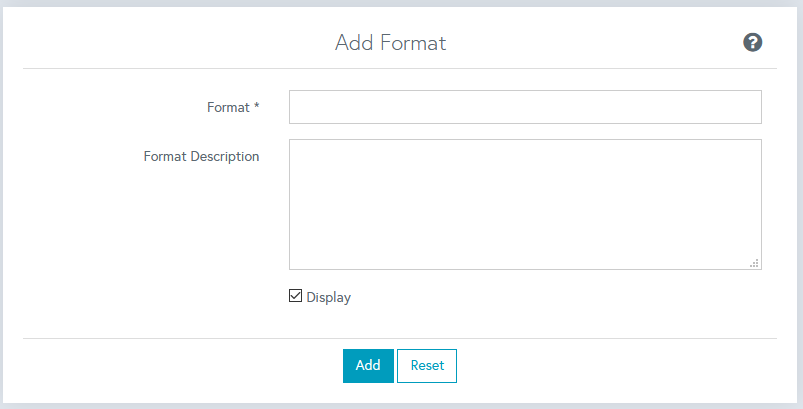The image size is (803, 409).
Task: Click the Add Format heading
Action: pos(390,43)
